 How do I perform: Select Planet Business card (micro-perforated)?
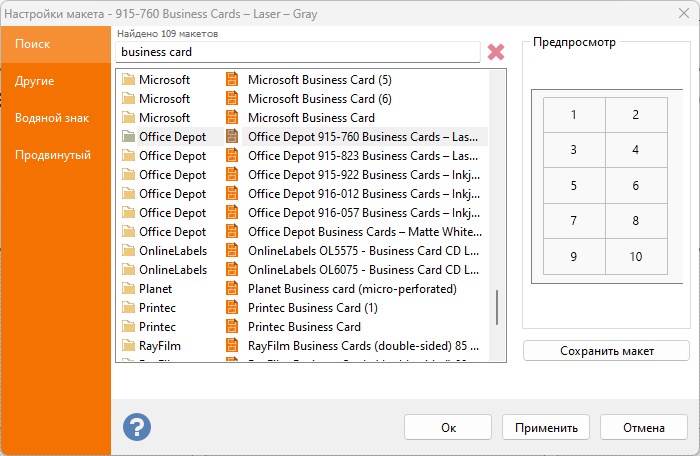352,289
